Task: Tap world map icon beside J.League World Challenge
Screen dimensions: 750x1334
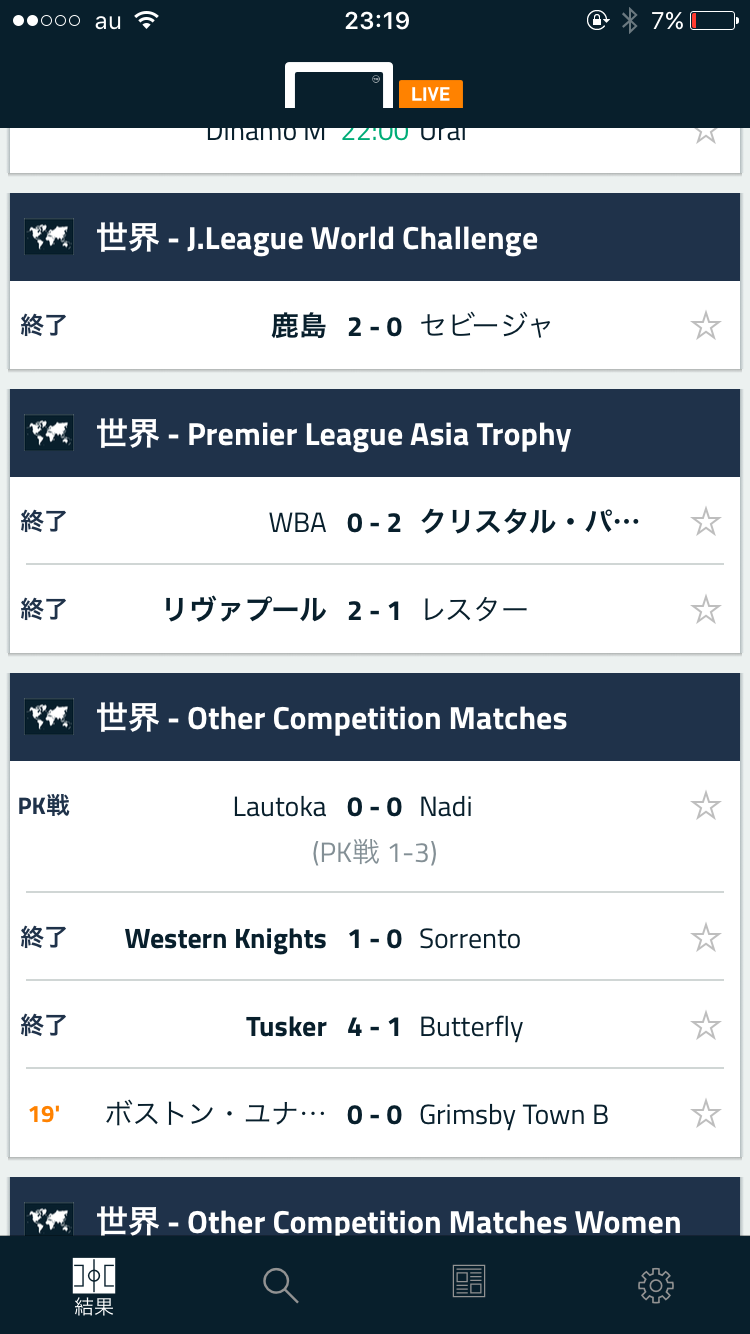Action: [x=49, y=238]
